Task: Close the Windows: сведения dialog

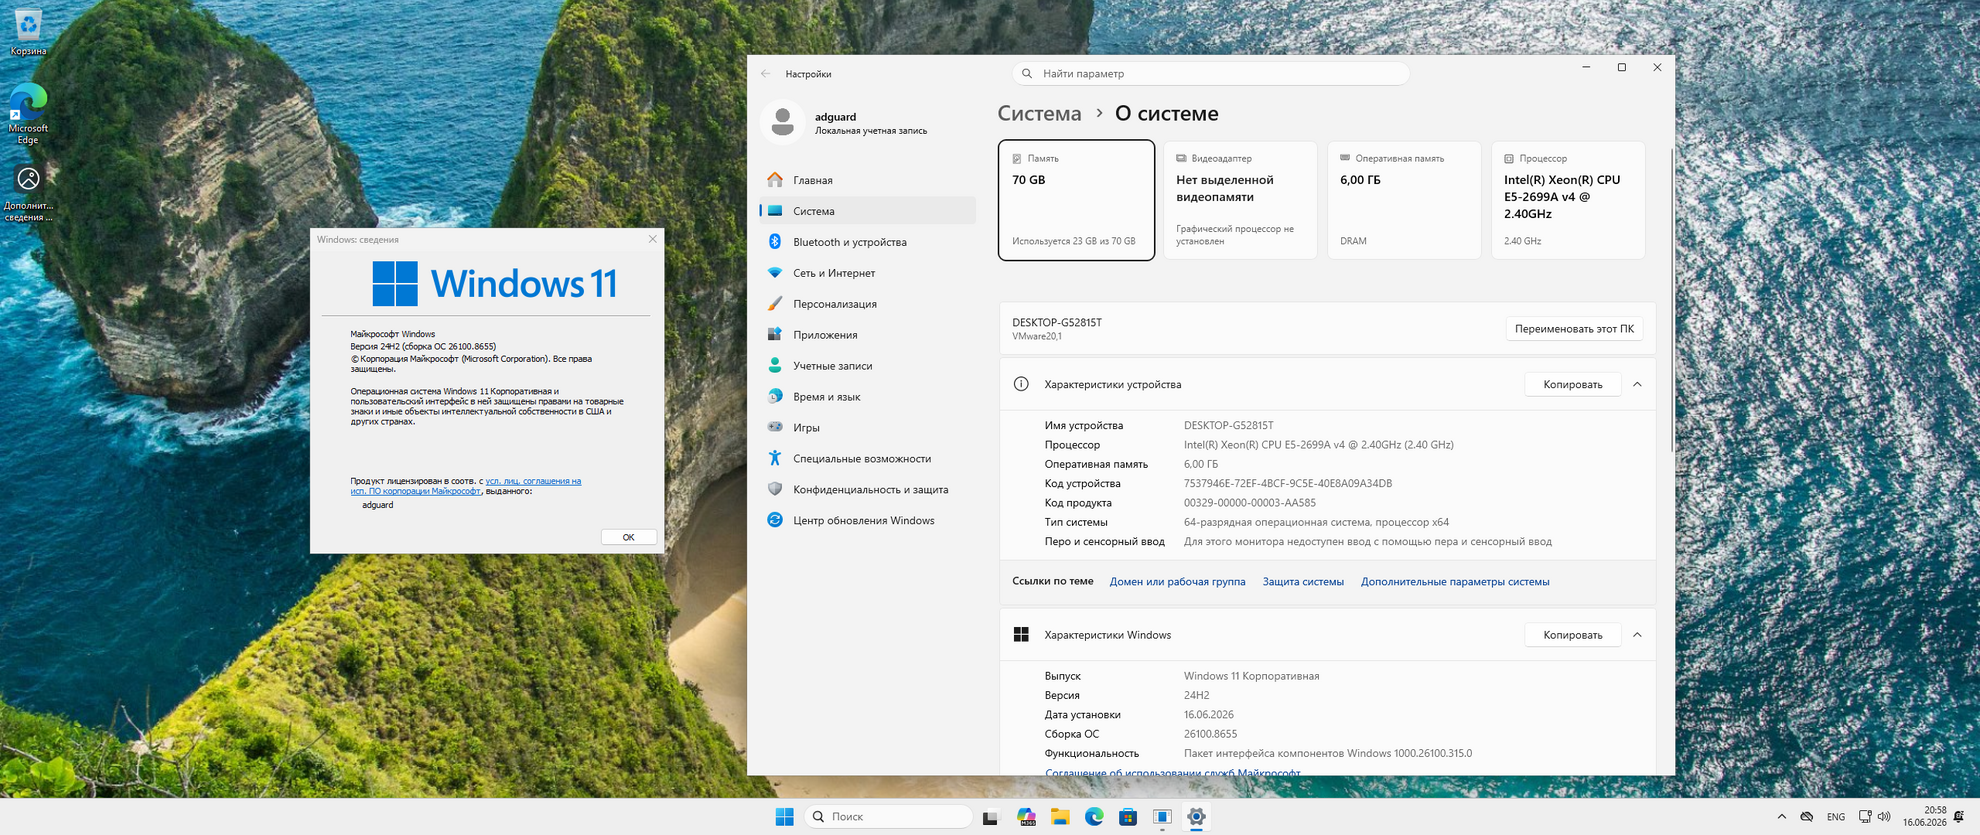Action: [x=653, y=239]
